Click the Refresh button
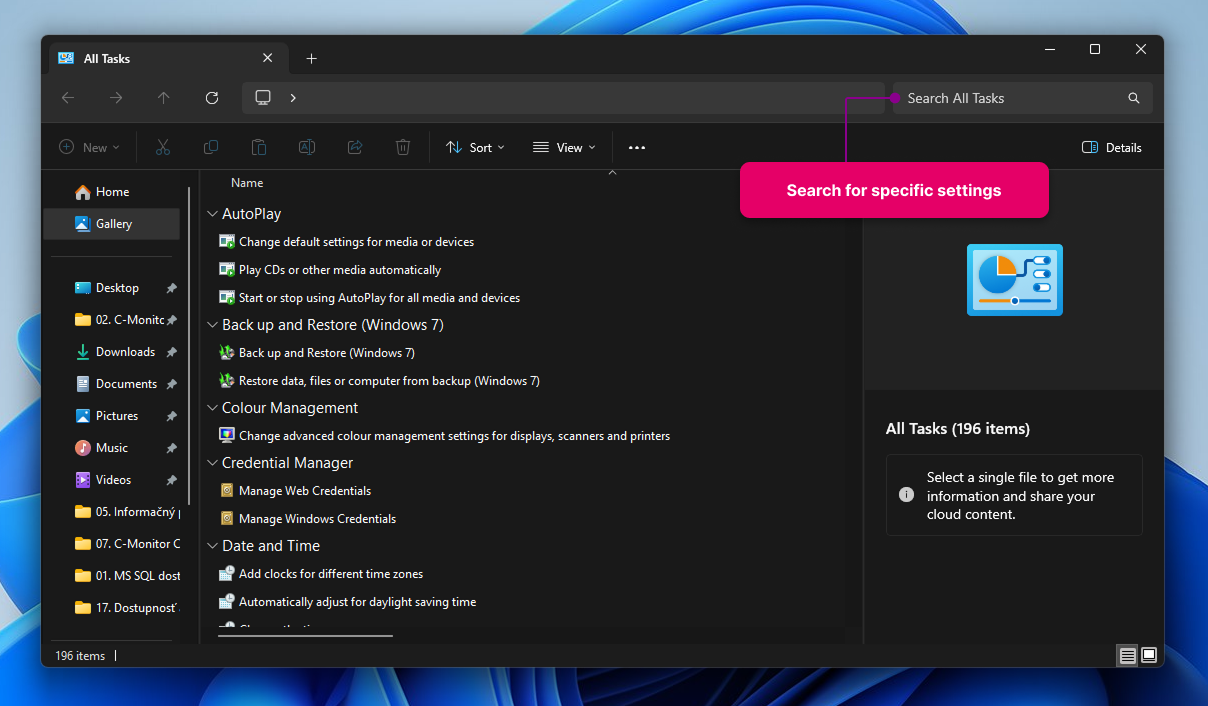1208x706 pixels. tap(212, 98)
